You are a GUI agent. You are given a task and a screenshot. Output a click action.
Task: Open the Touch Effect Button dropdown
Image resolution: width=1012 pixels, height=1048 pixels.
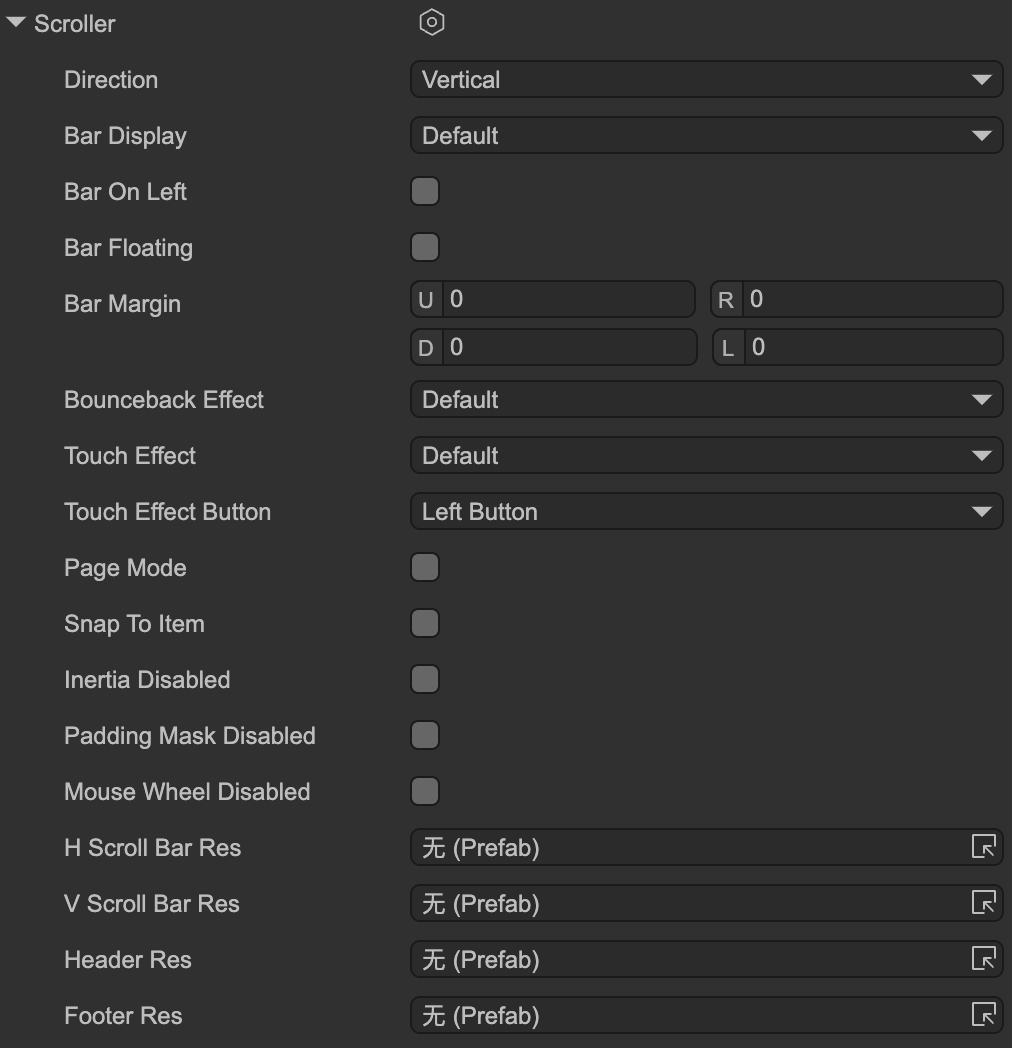pyautogui.click(x=706, y=512)
